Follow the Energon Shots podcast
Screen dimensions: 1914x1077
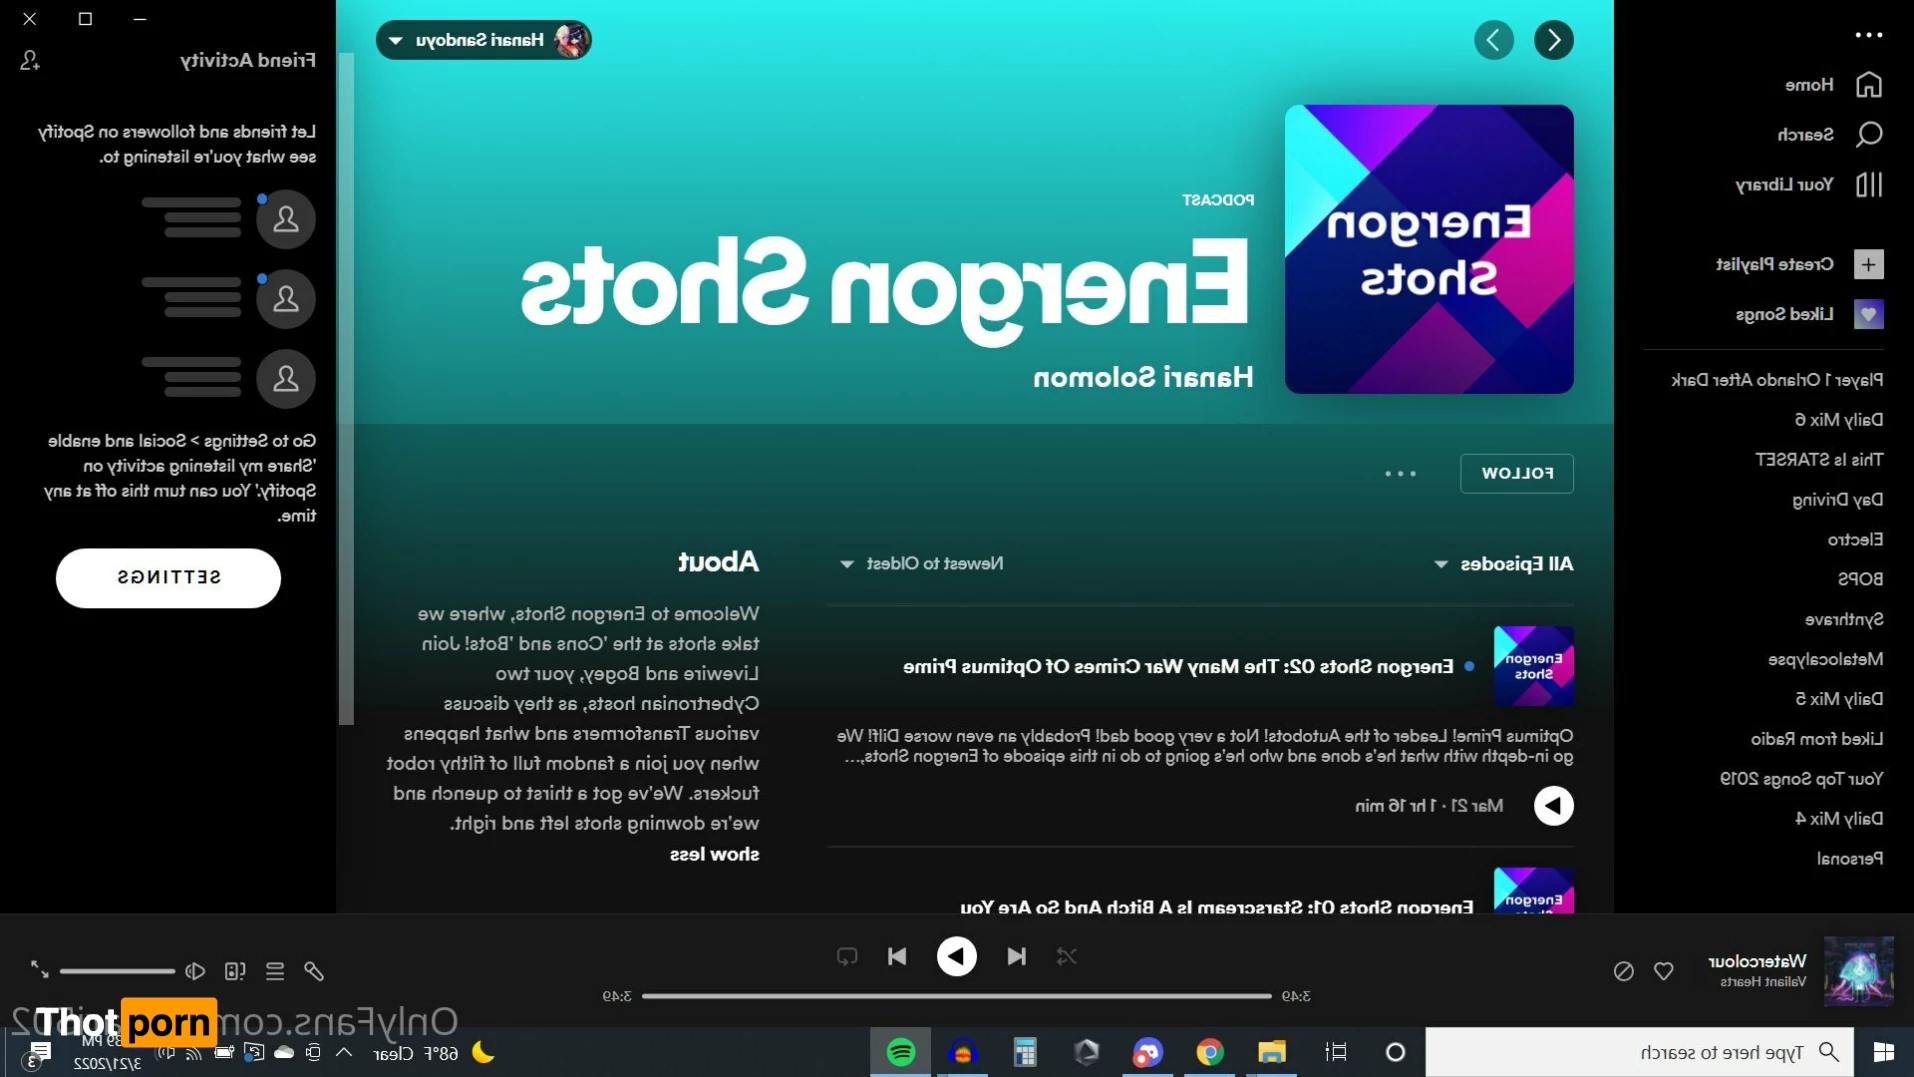1516,474
